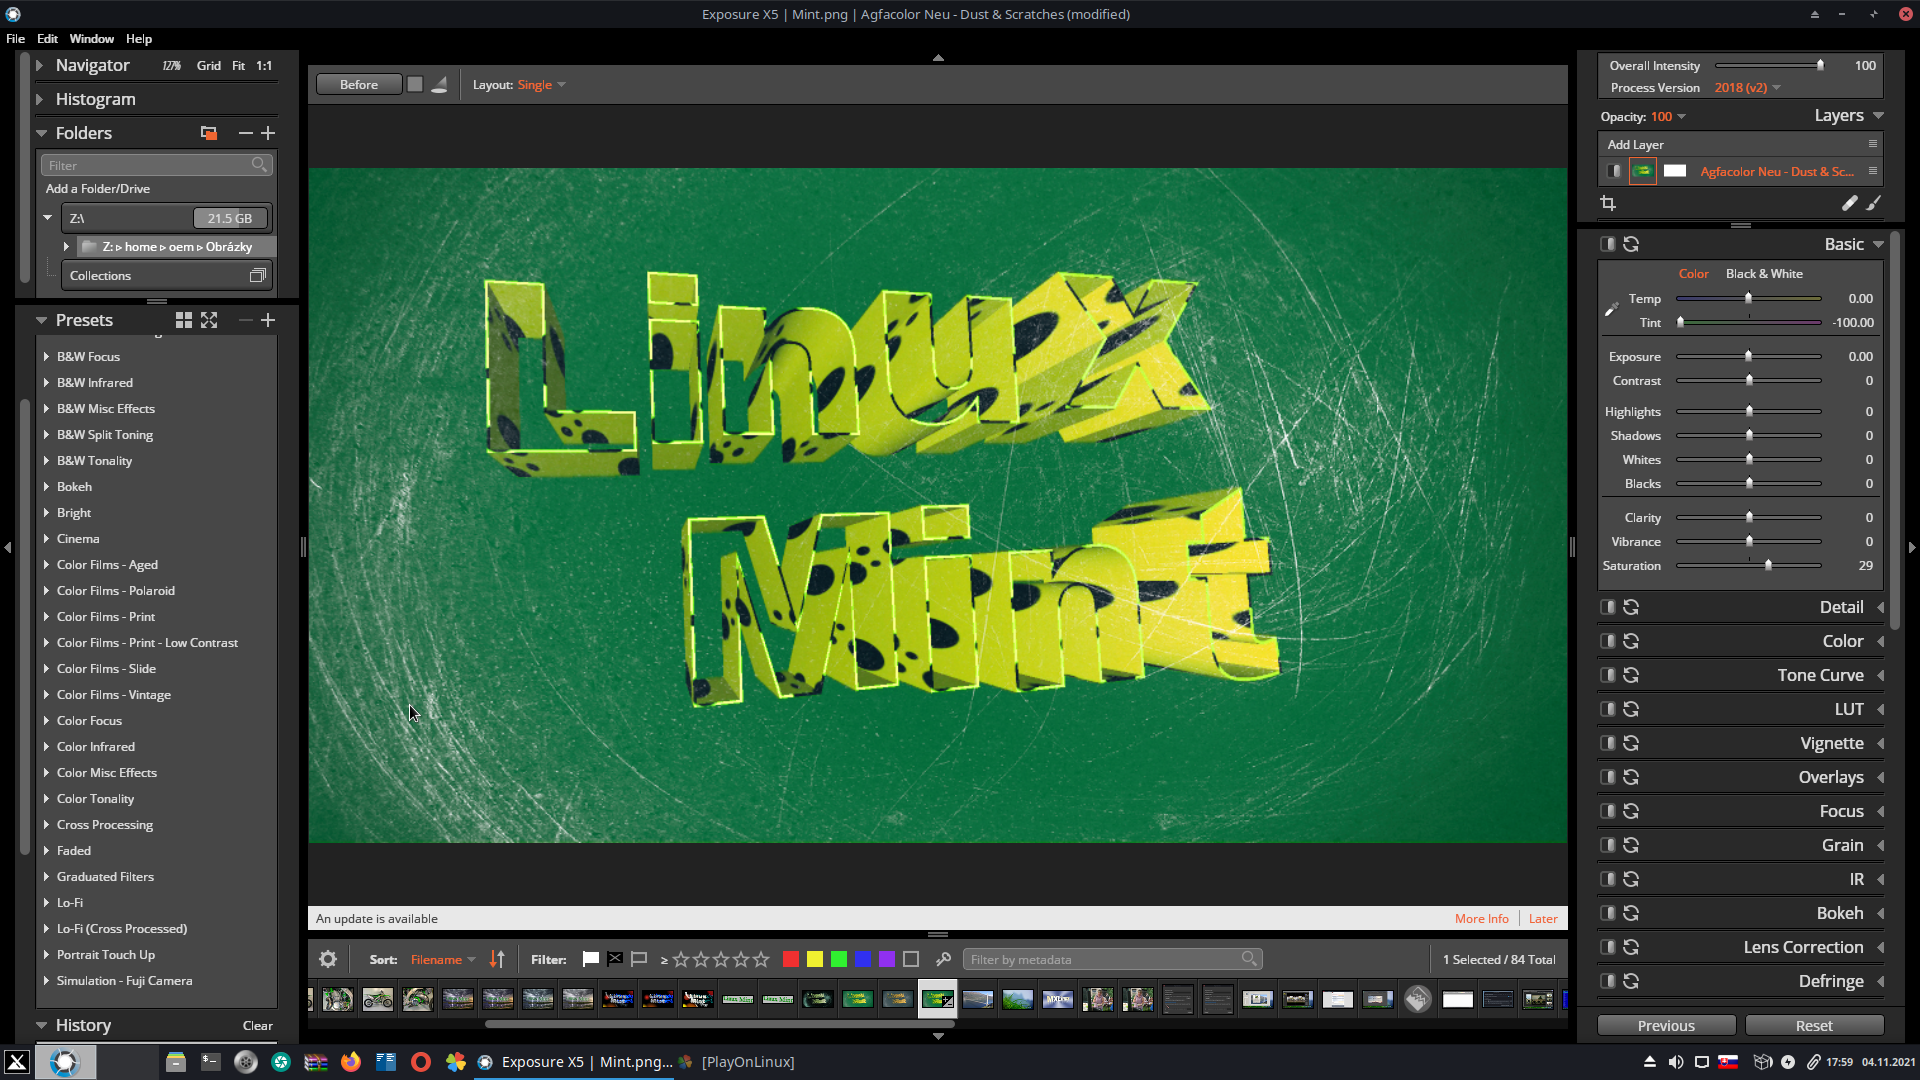Open Collections stack icon
Viewport: 1920px width, 1080px height.
click(x=257, y=276)
